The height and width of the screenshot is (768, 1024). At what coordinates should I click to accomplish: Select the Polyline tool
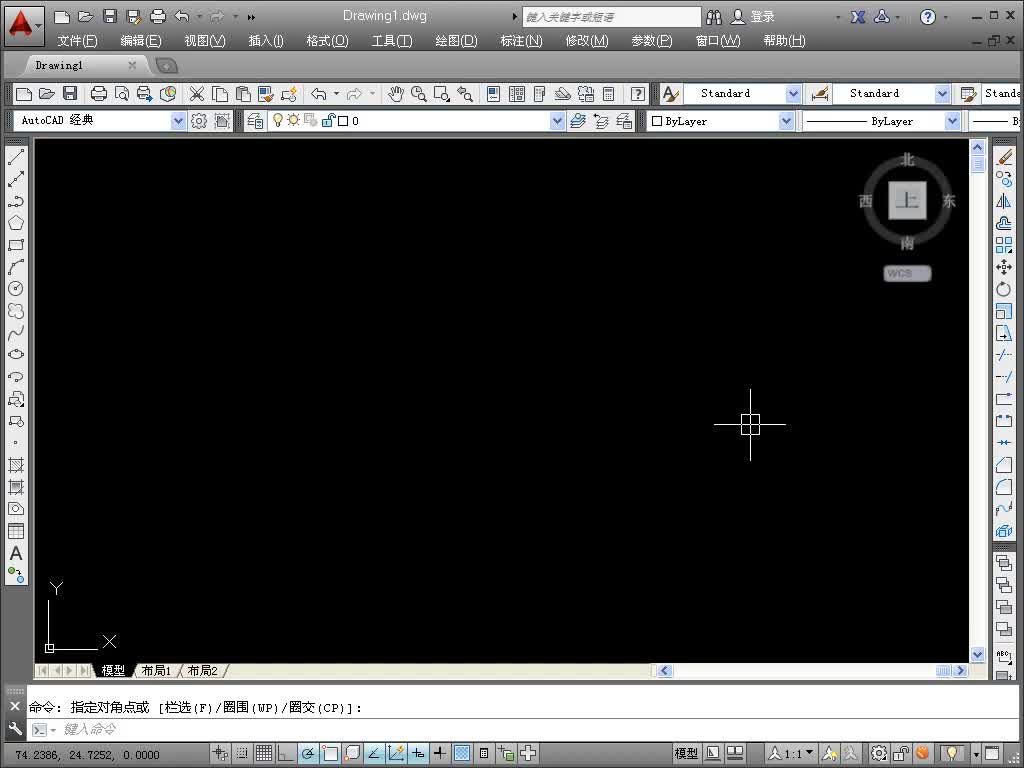[16, 200]
